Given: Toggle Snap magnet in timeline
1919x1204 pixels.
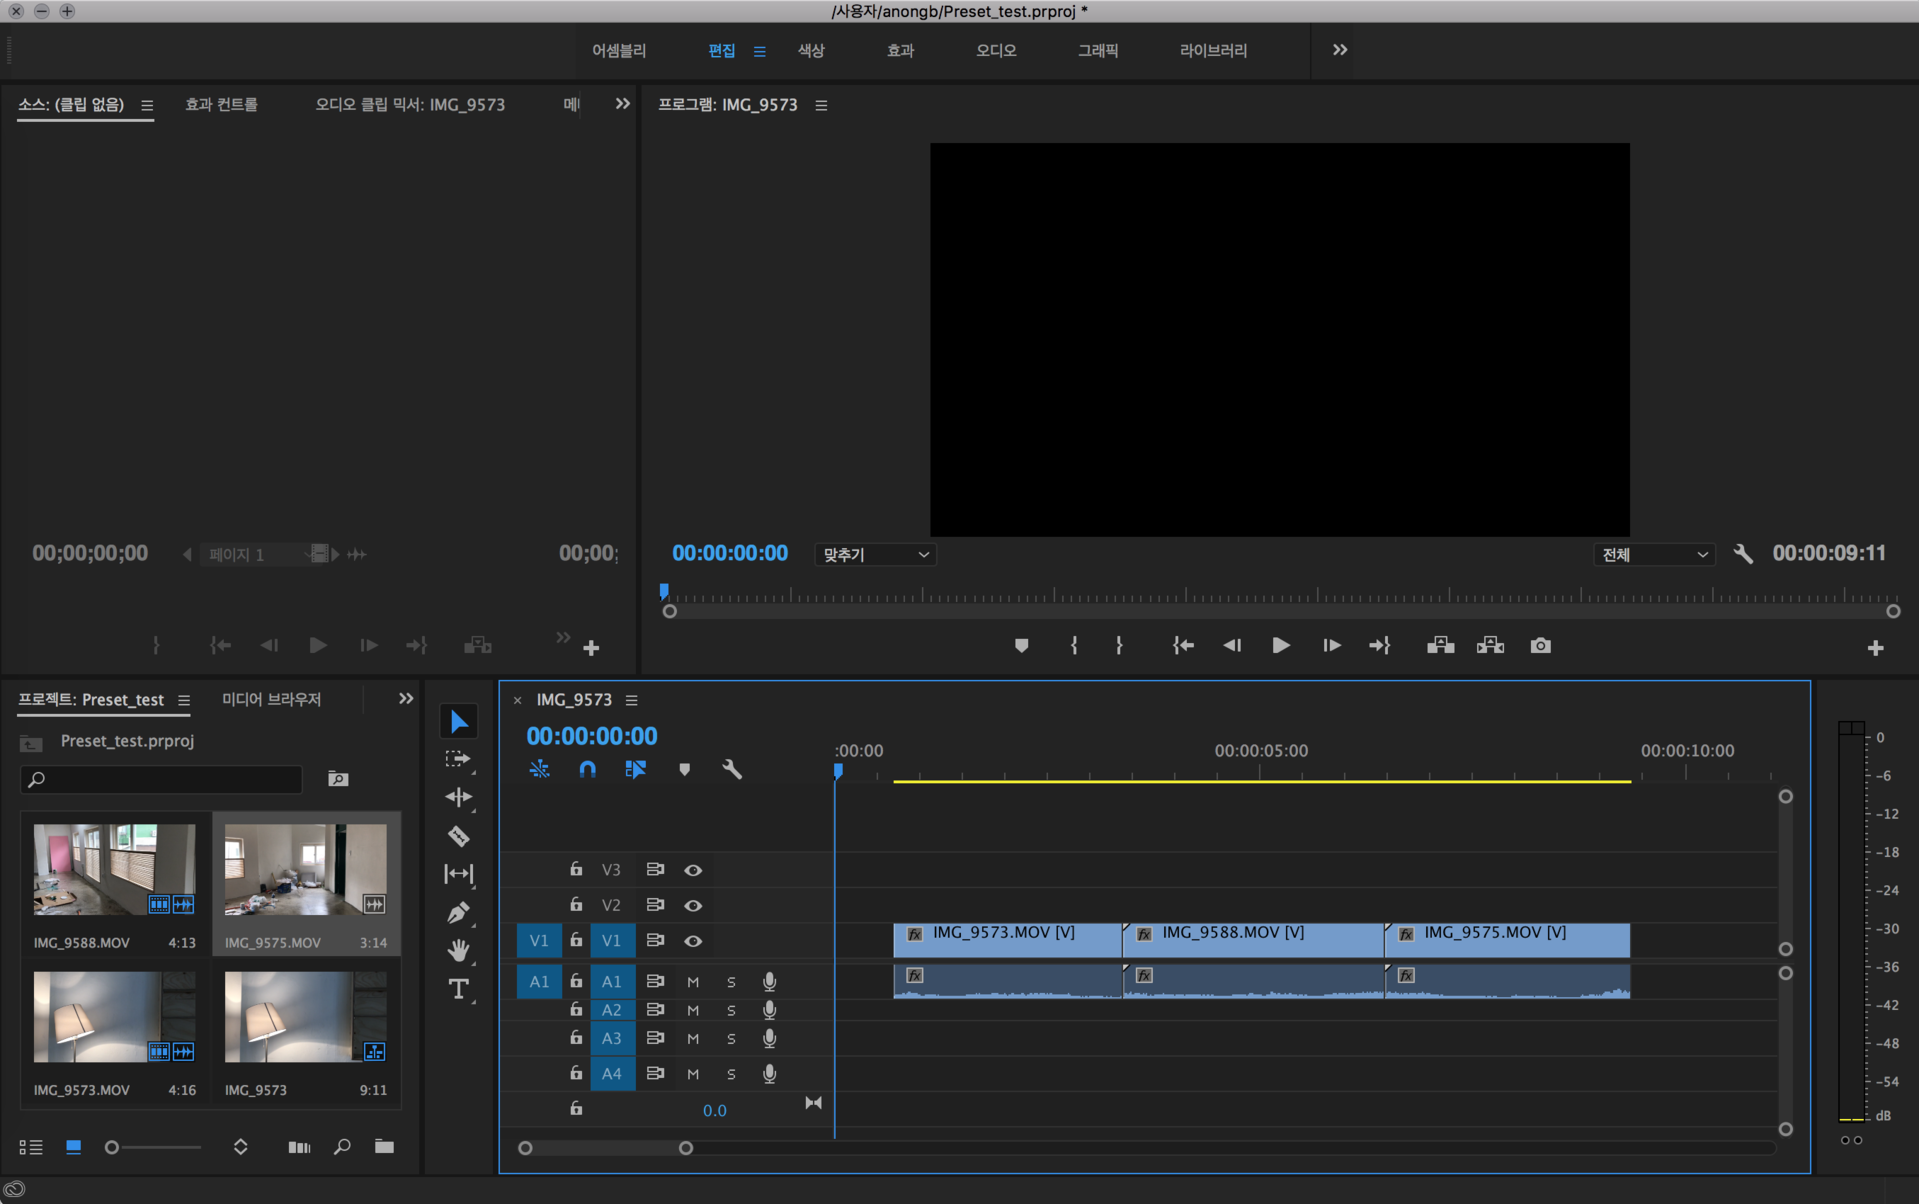Looking at the screenshot, I should click(x=587, y=769).
